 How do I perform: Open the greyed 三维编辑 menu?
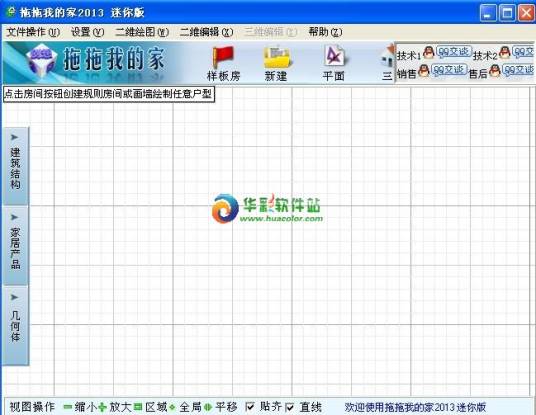(271, 32)
